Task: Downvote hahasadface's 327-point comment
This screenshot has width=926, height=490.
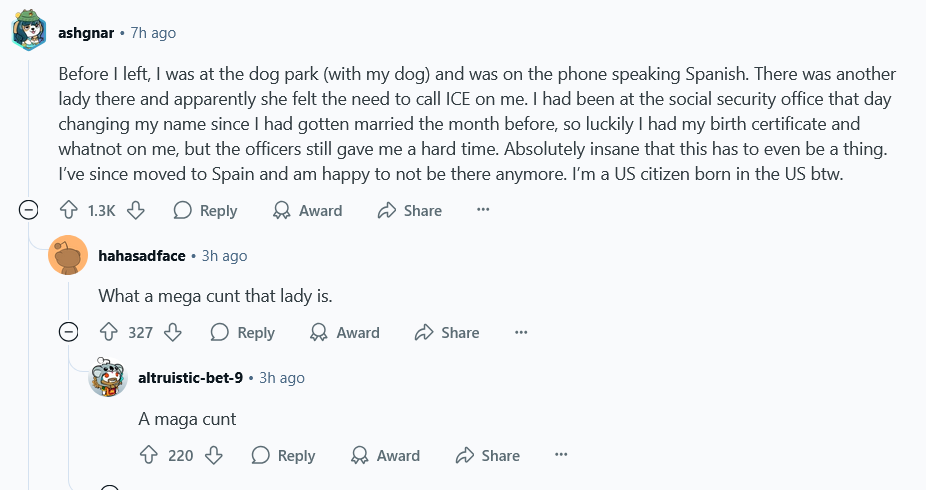Action: (172, 332)
